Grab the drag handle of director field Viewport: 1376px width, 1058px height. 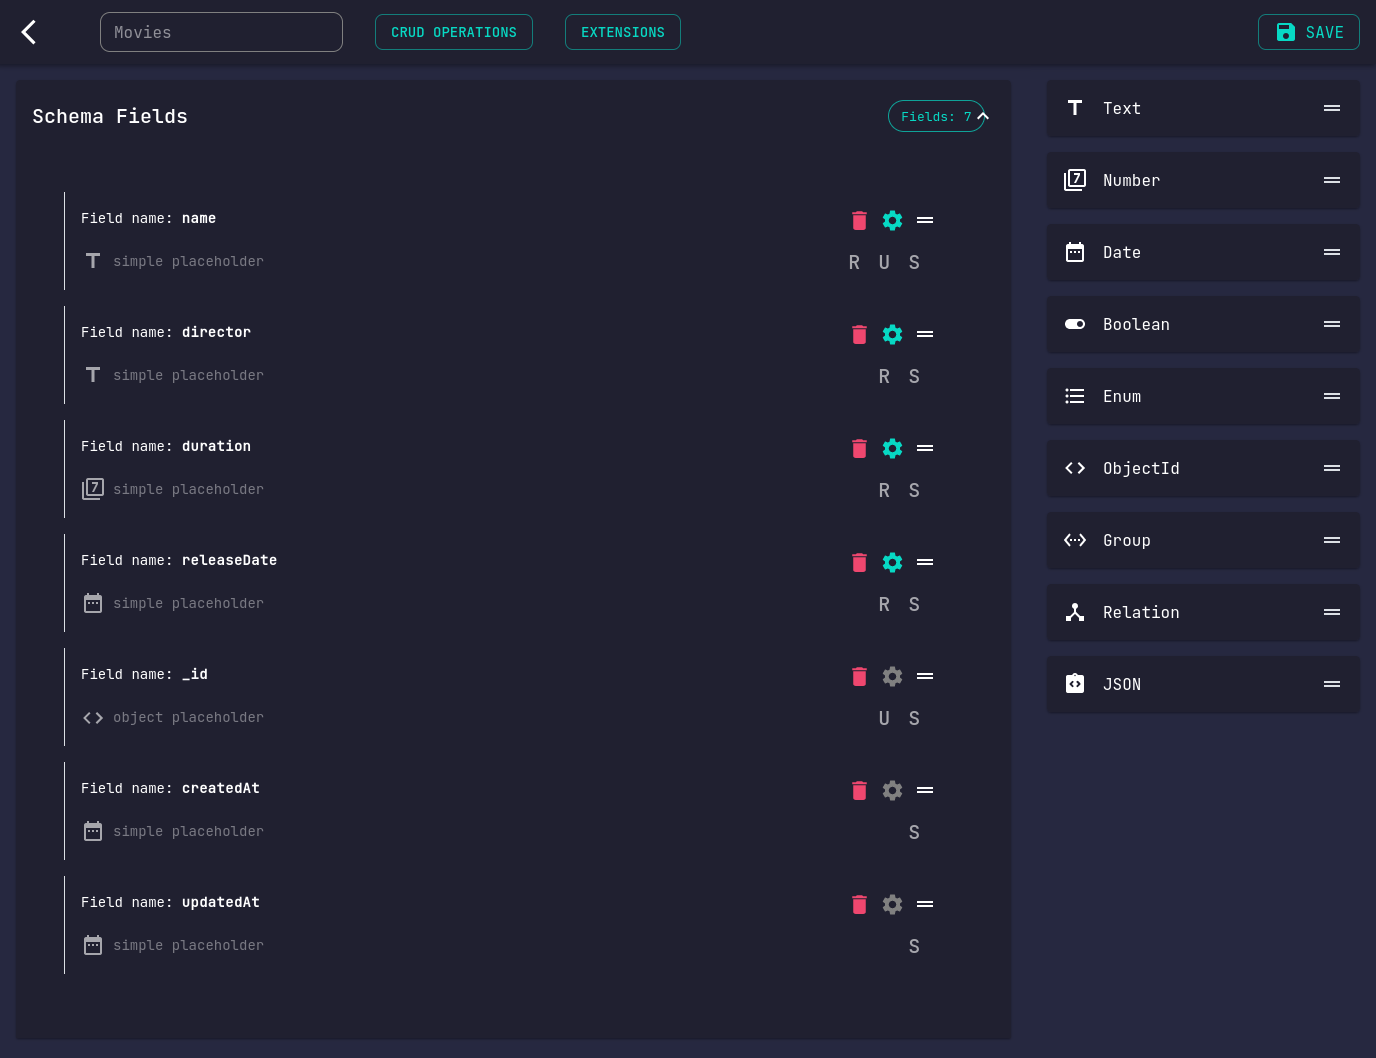pos(925,334)
